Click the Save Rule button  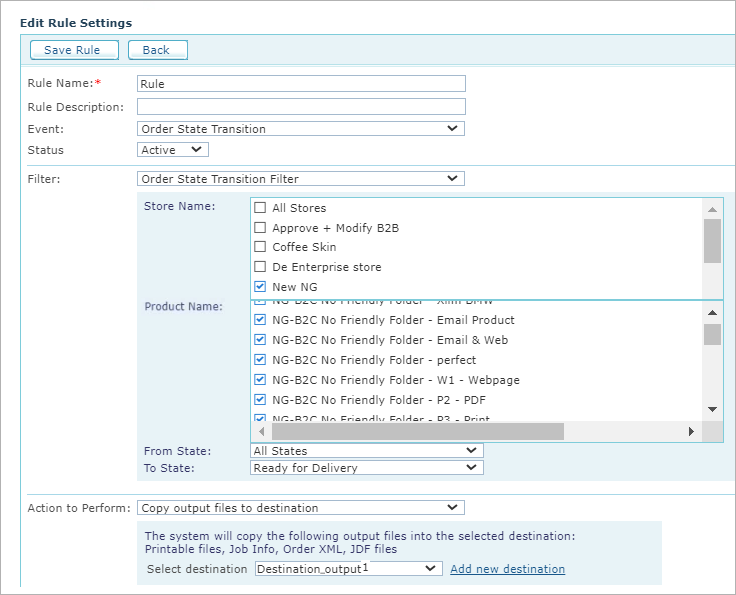coord(74,50)
